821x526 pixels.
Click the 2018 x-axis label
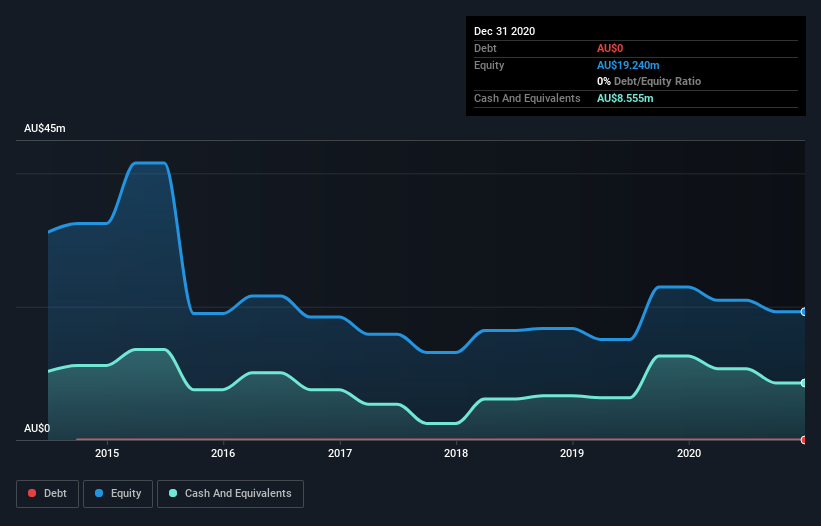pos(456,453)
